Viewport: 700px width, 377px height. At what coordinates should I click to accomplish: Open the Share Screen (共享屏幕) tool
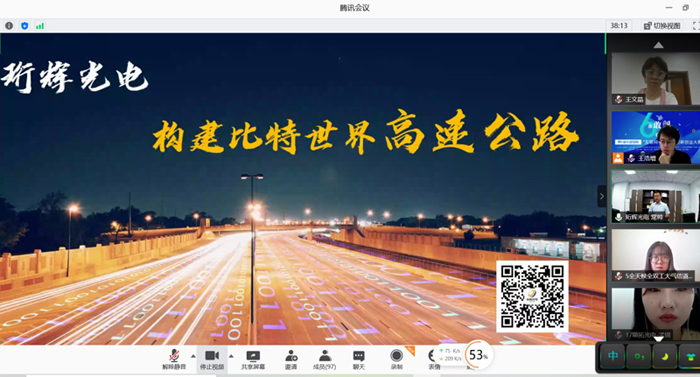(x=253, y=360)
